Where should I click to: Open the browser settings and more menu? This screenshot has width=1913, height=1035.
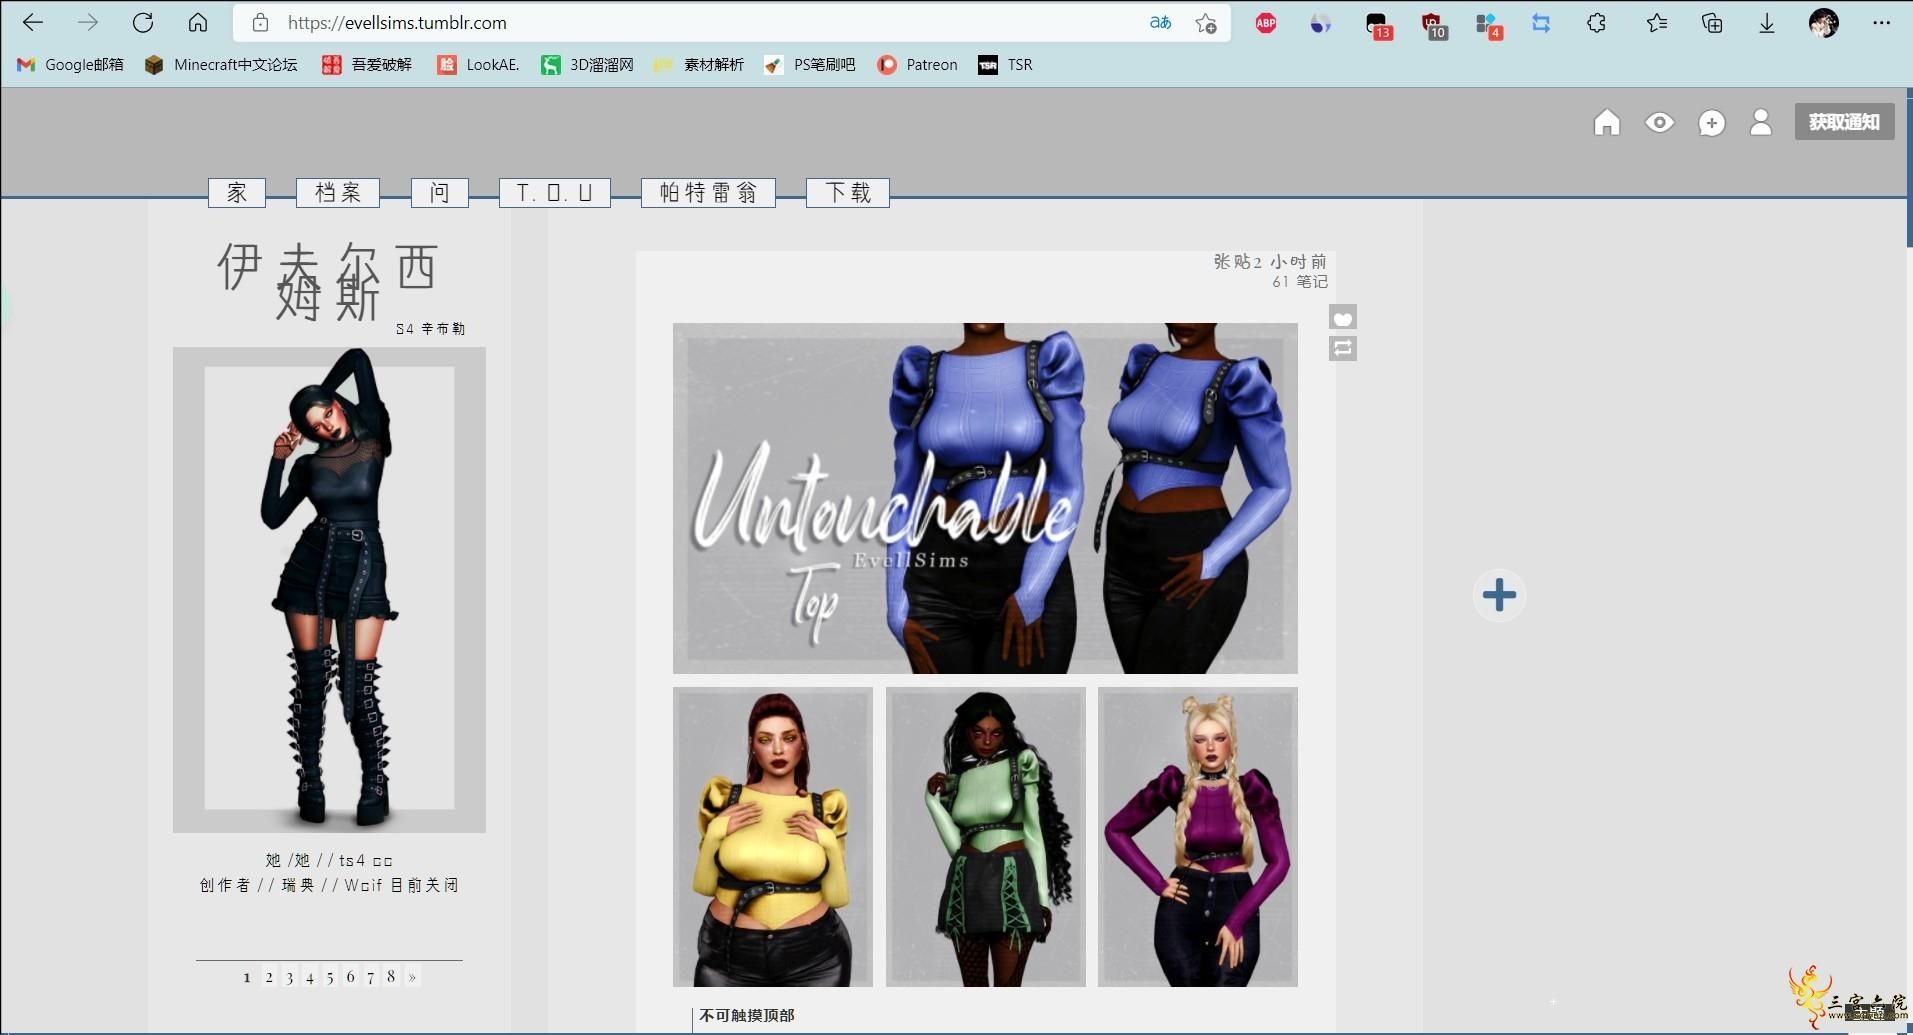pyautogui.click(x=1881, y=23)
